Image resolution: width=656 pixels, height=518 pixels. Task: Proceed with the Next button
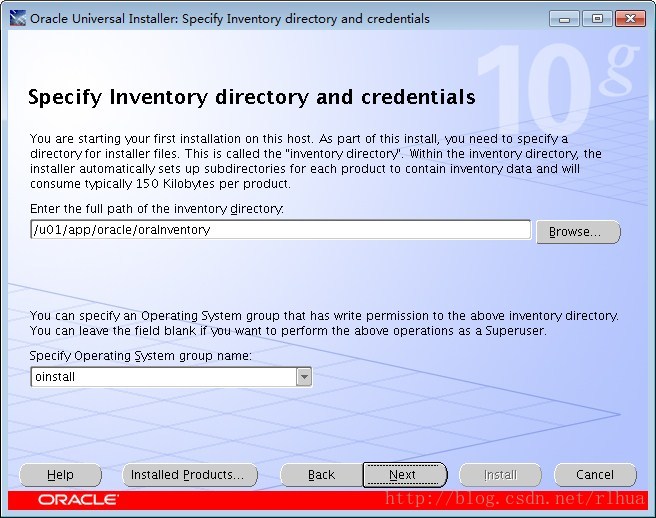pos(405,475)
